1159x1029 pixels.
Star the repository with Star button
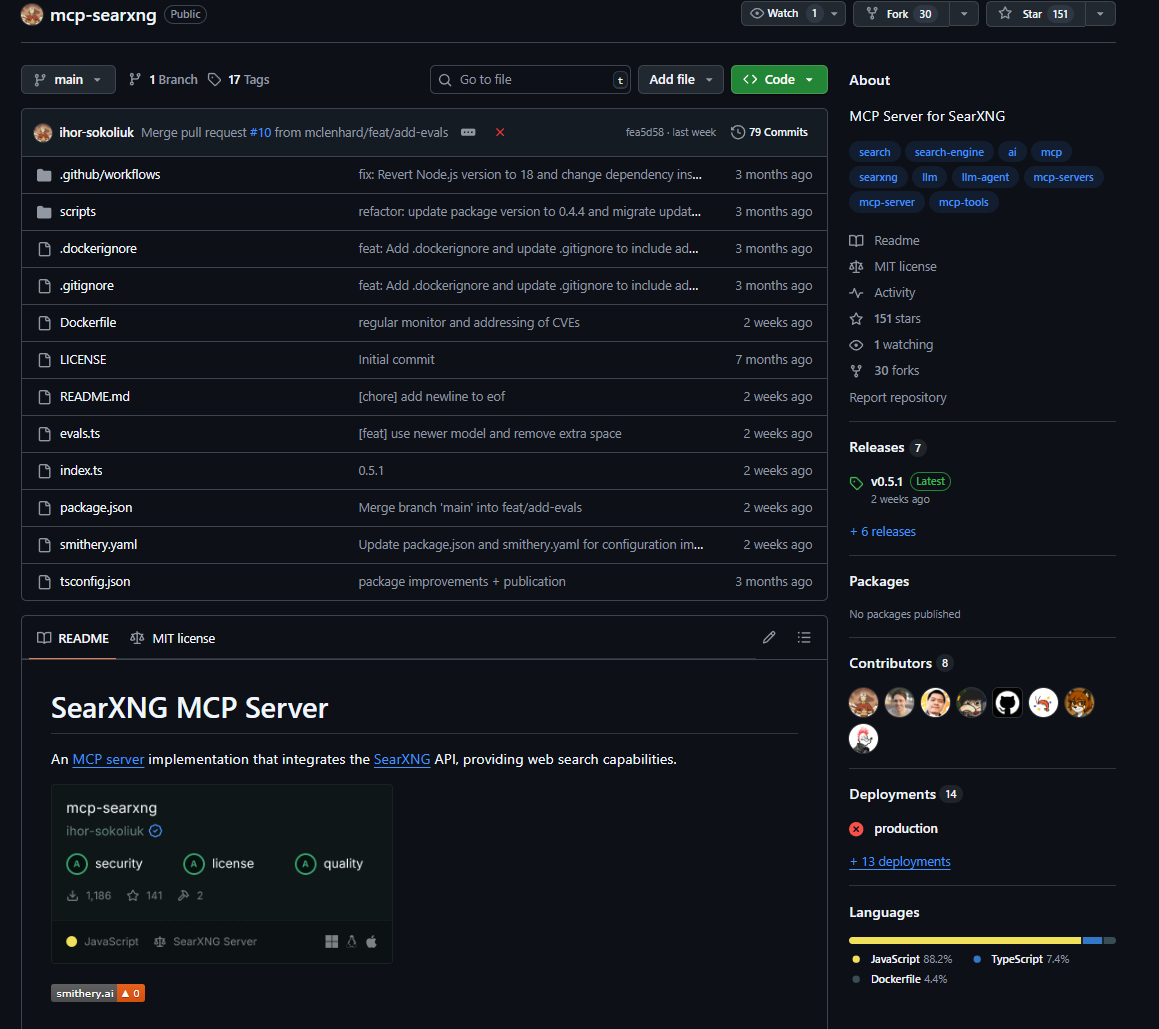(x=1035, y=13)
